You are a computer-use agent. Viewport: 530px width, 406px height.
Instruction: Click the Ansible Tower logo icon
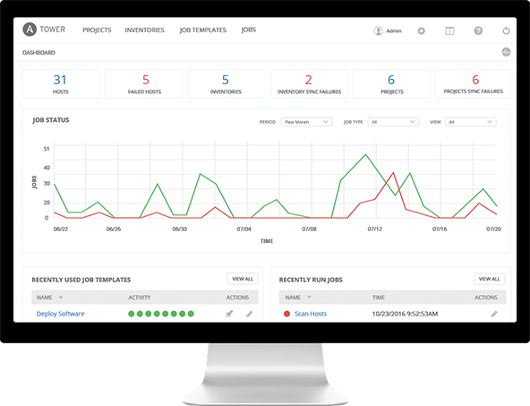30,29
